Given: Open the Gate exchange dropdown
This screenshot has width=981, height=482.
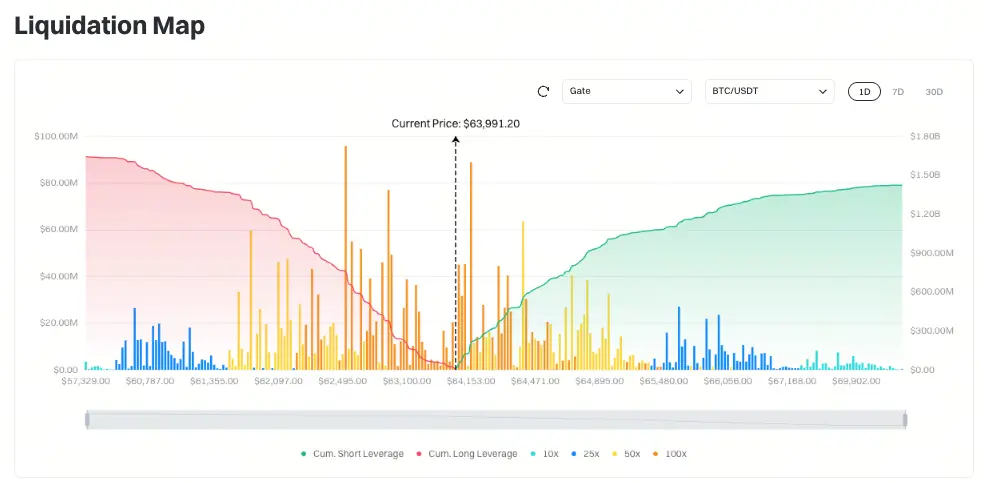Looking at the screenshot, I should coord(627,91).
